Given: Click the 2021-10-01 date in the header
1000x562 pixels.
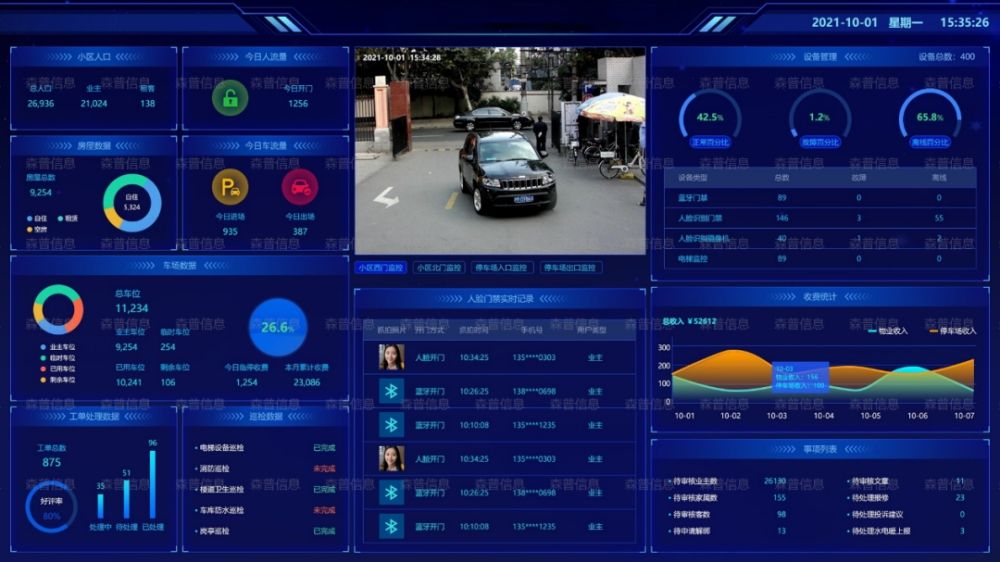Looking at the screenshot, I should coord(844,22).
